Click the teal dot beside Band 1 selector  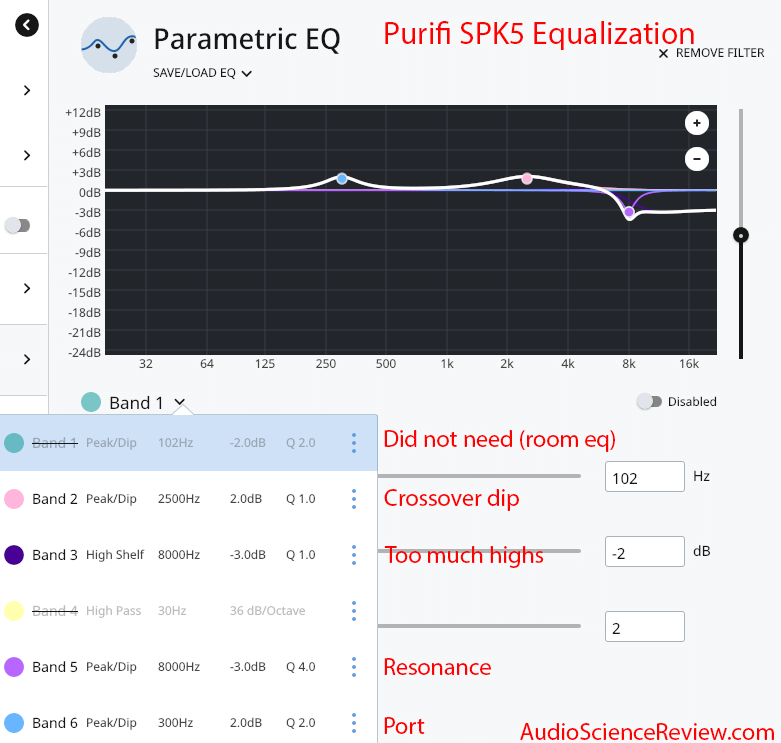coord(91,402)
